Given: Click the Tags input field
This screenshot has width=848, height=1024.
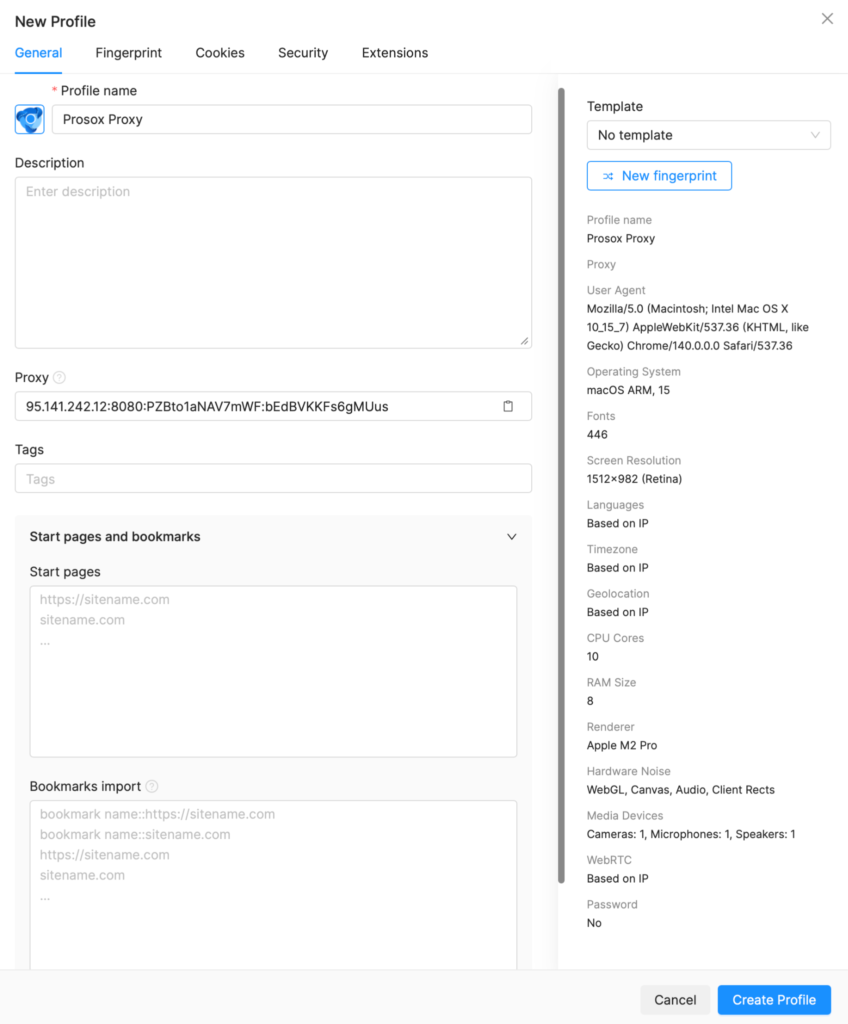Looking at the screenshot, I should tap(273, 479).
